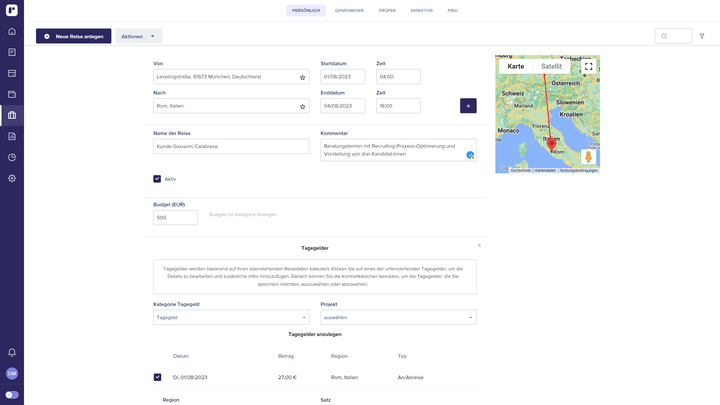This screenshot has width=720, height=405.
Task: Click the filter icon at top right
Action: pos(702,36)
